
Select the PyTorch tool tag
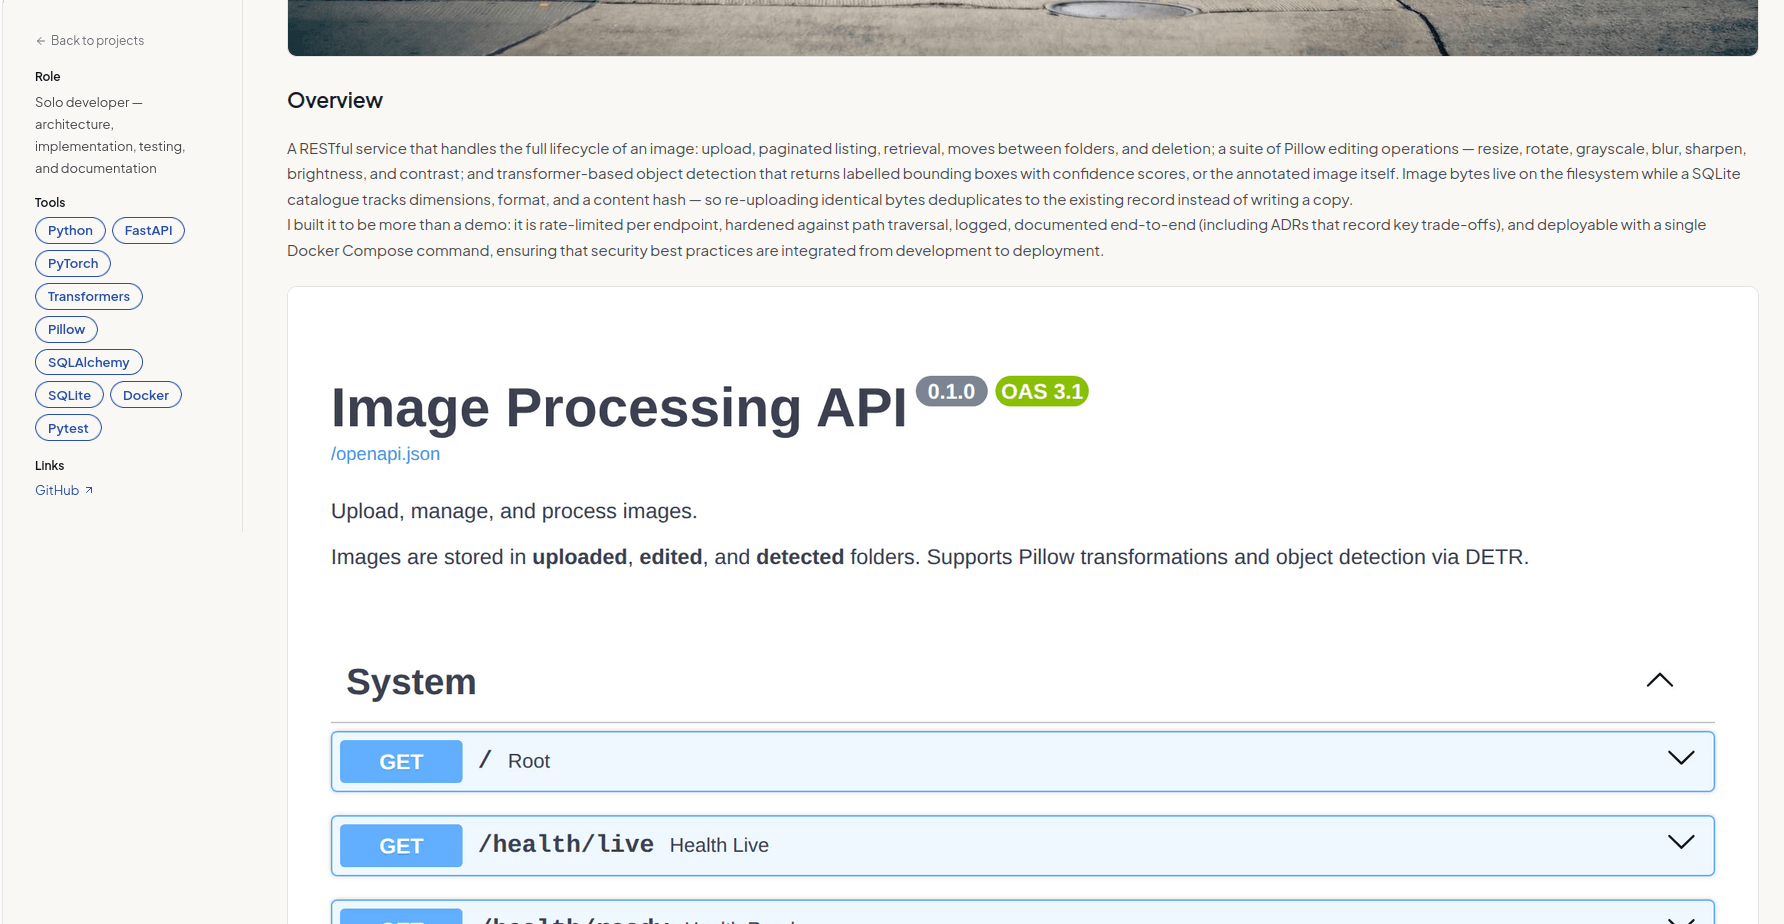tap(73, 264)
